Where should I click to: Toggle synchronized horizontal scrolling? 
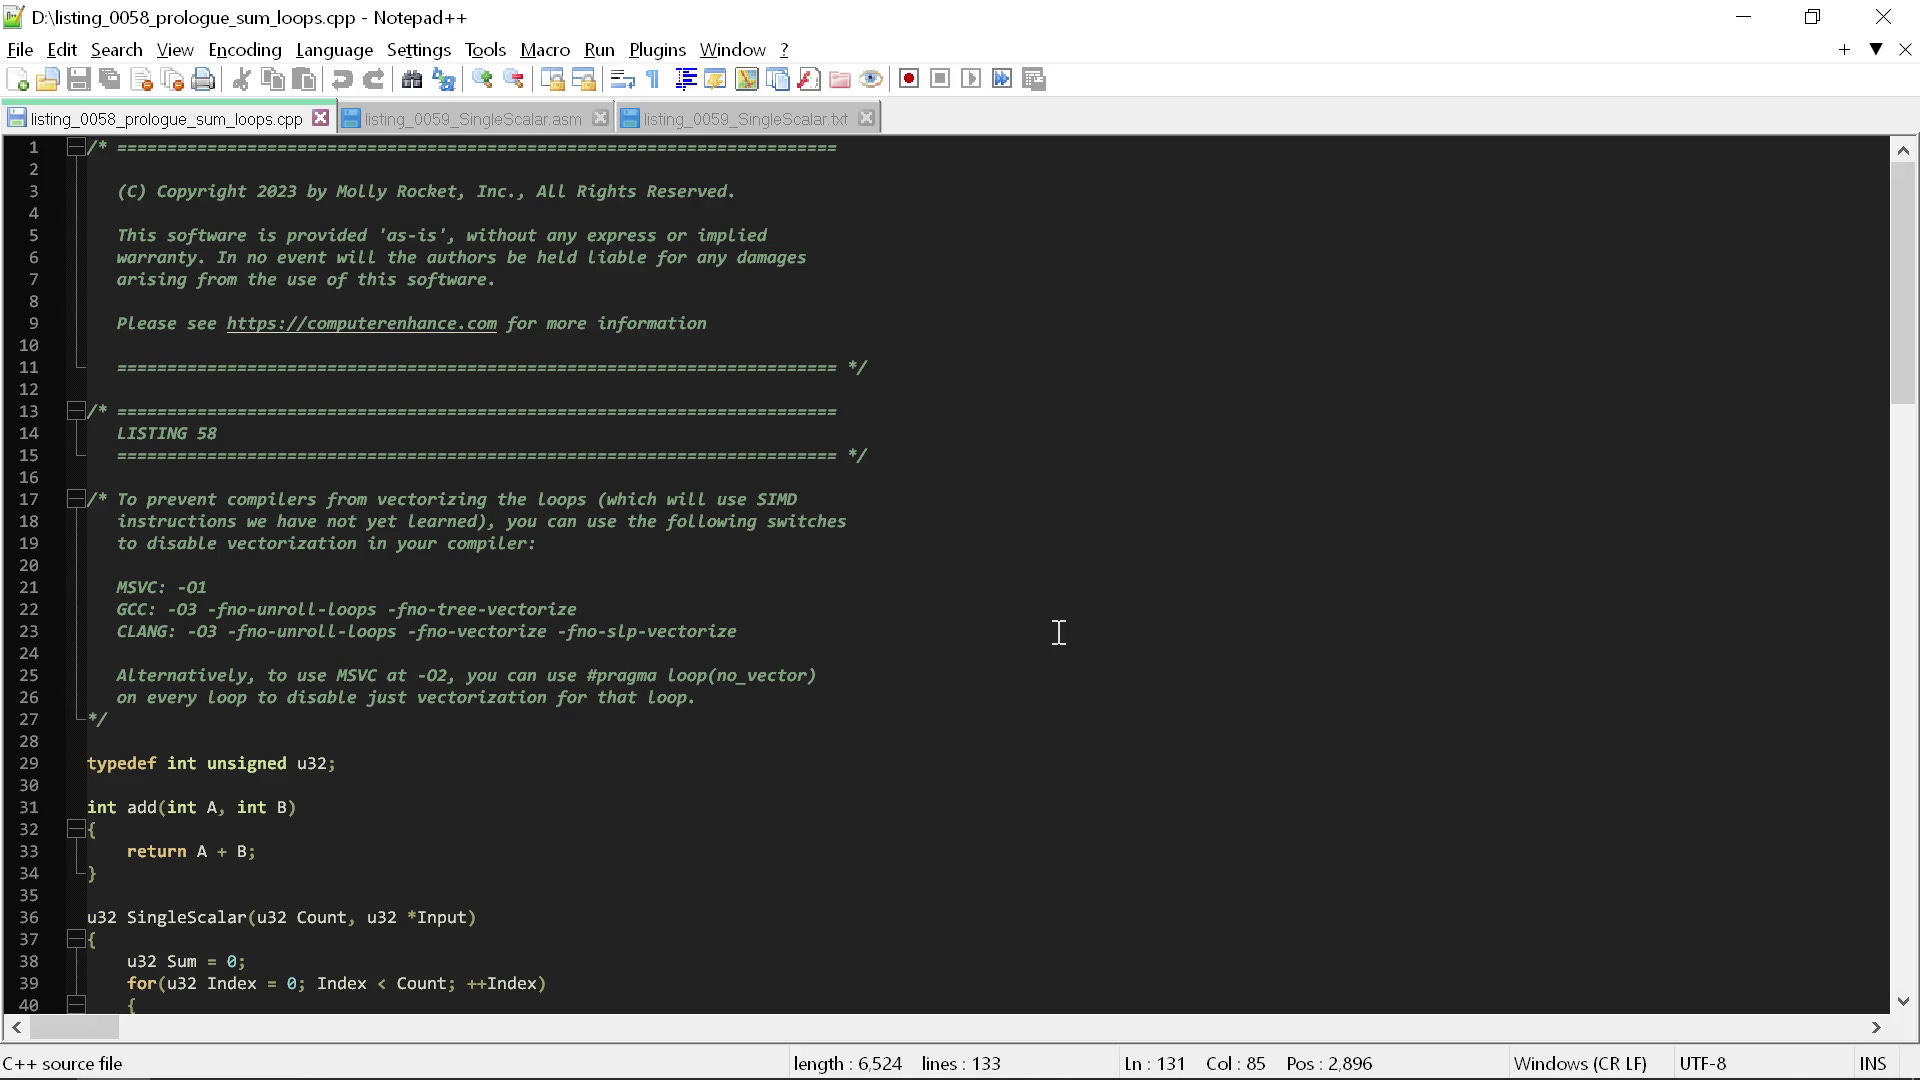(x=584, y=79)
